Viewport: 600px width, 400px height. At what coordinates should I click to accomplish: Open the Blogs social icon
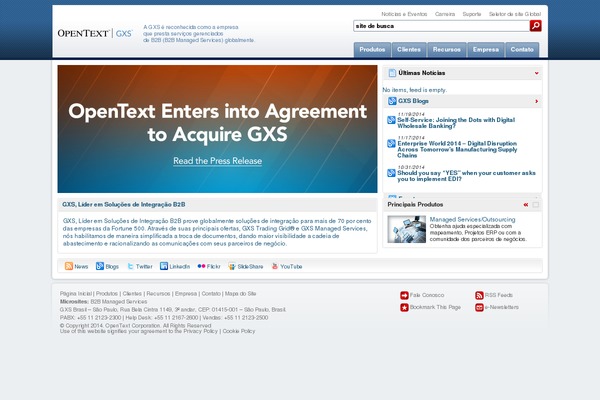[99, 266]
